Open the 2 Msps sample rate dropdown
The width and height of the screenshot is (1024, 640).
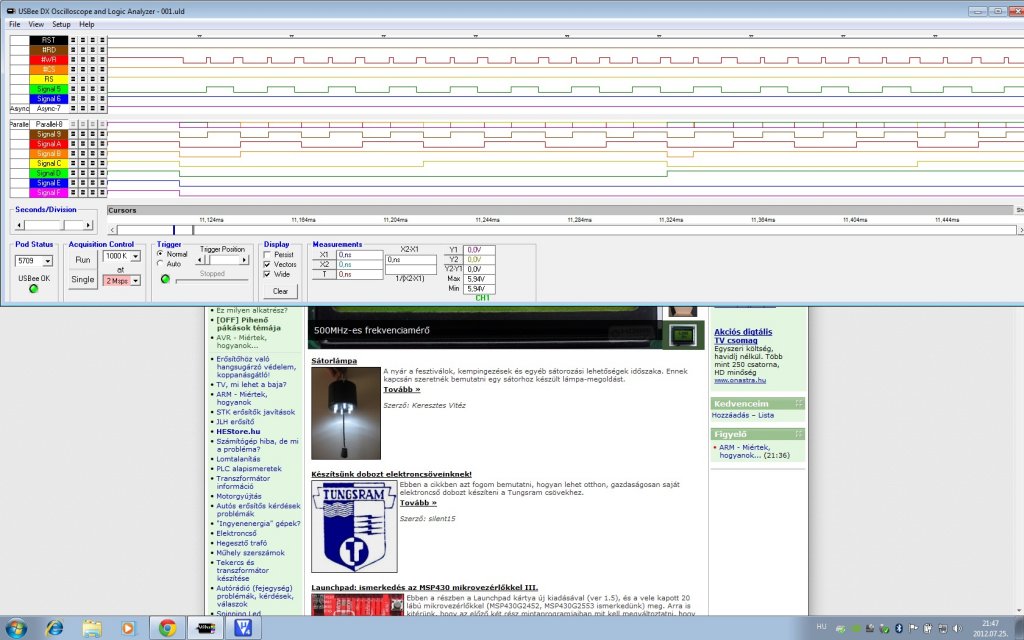tap(134, 281)
